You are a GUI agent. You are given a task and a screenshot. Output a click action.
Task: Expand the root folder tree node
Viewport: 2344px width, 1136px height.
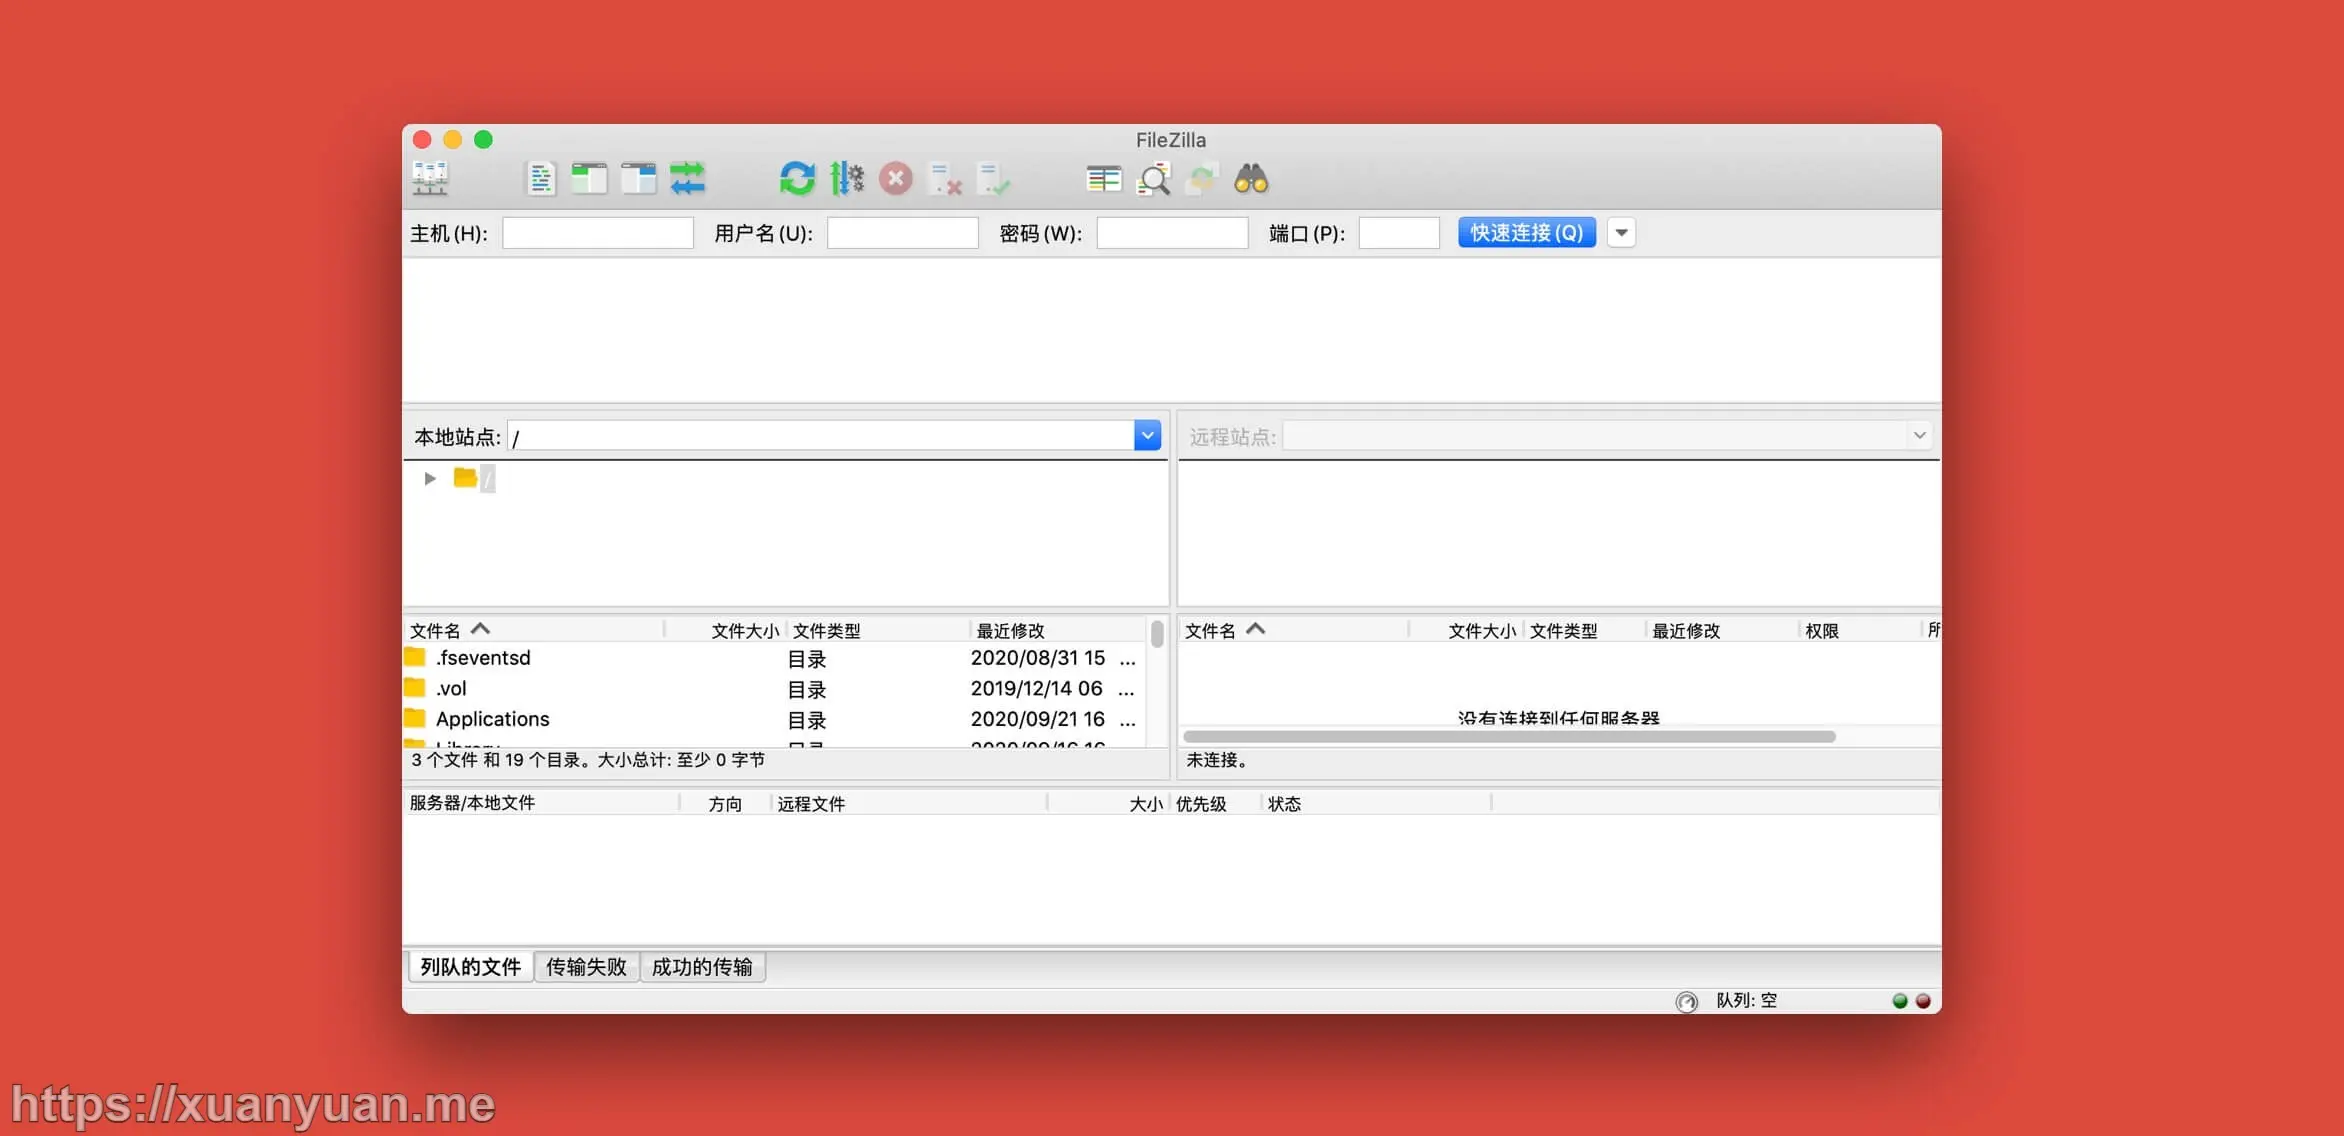click(430, 478)
